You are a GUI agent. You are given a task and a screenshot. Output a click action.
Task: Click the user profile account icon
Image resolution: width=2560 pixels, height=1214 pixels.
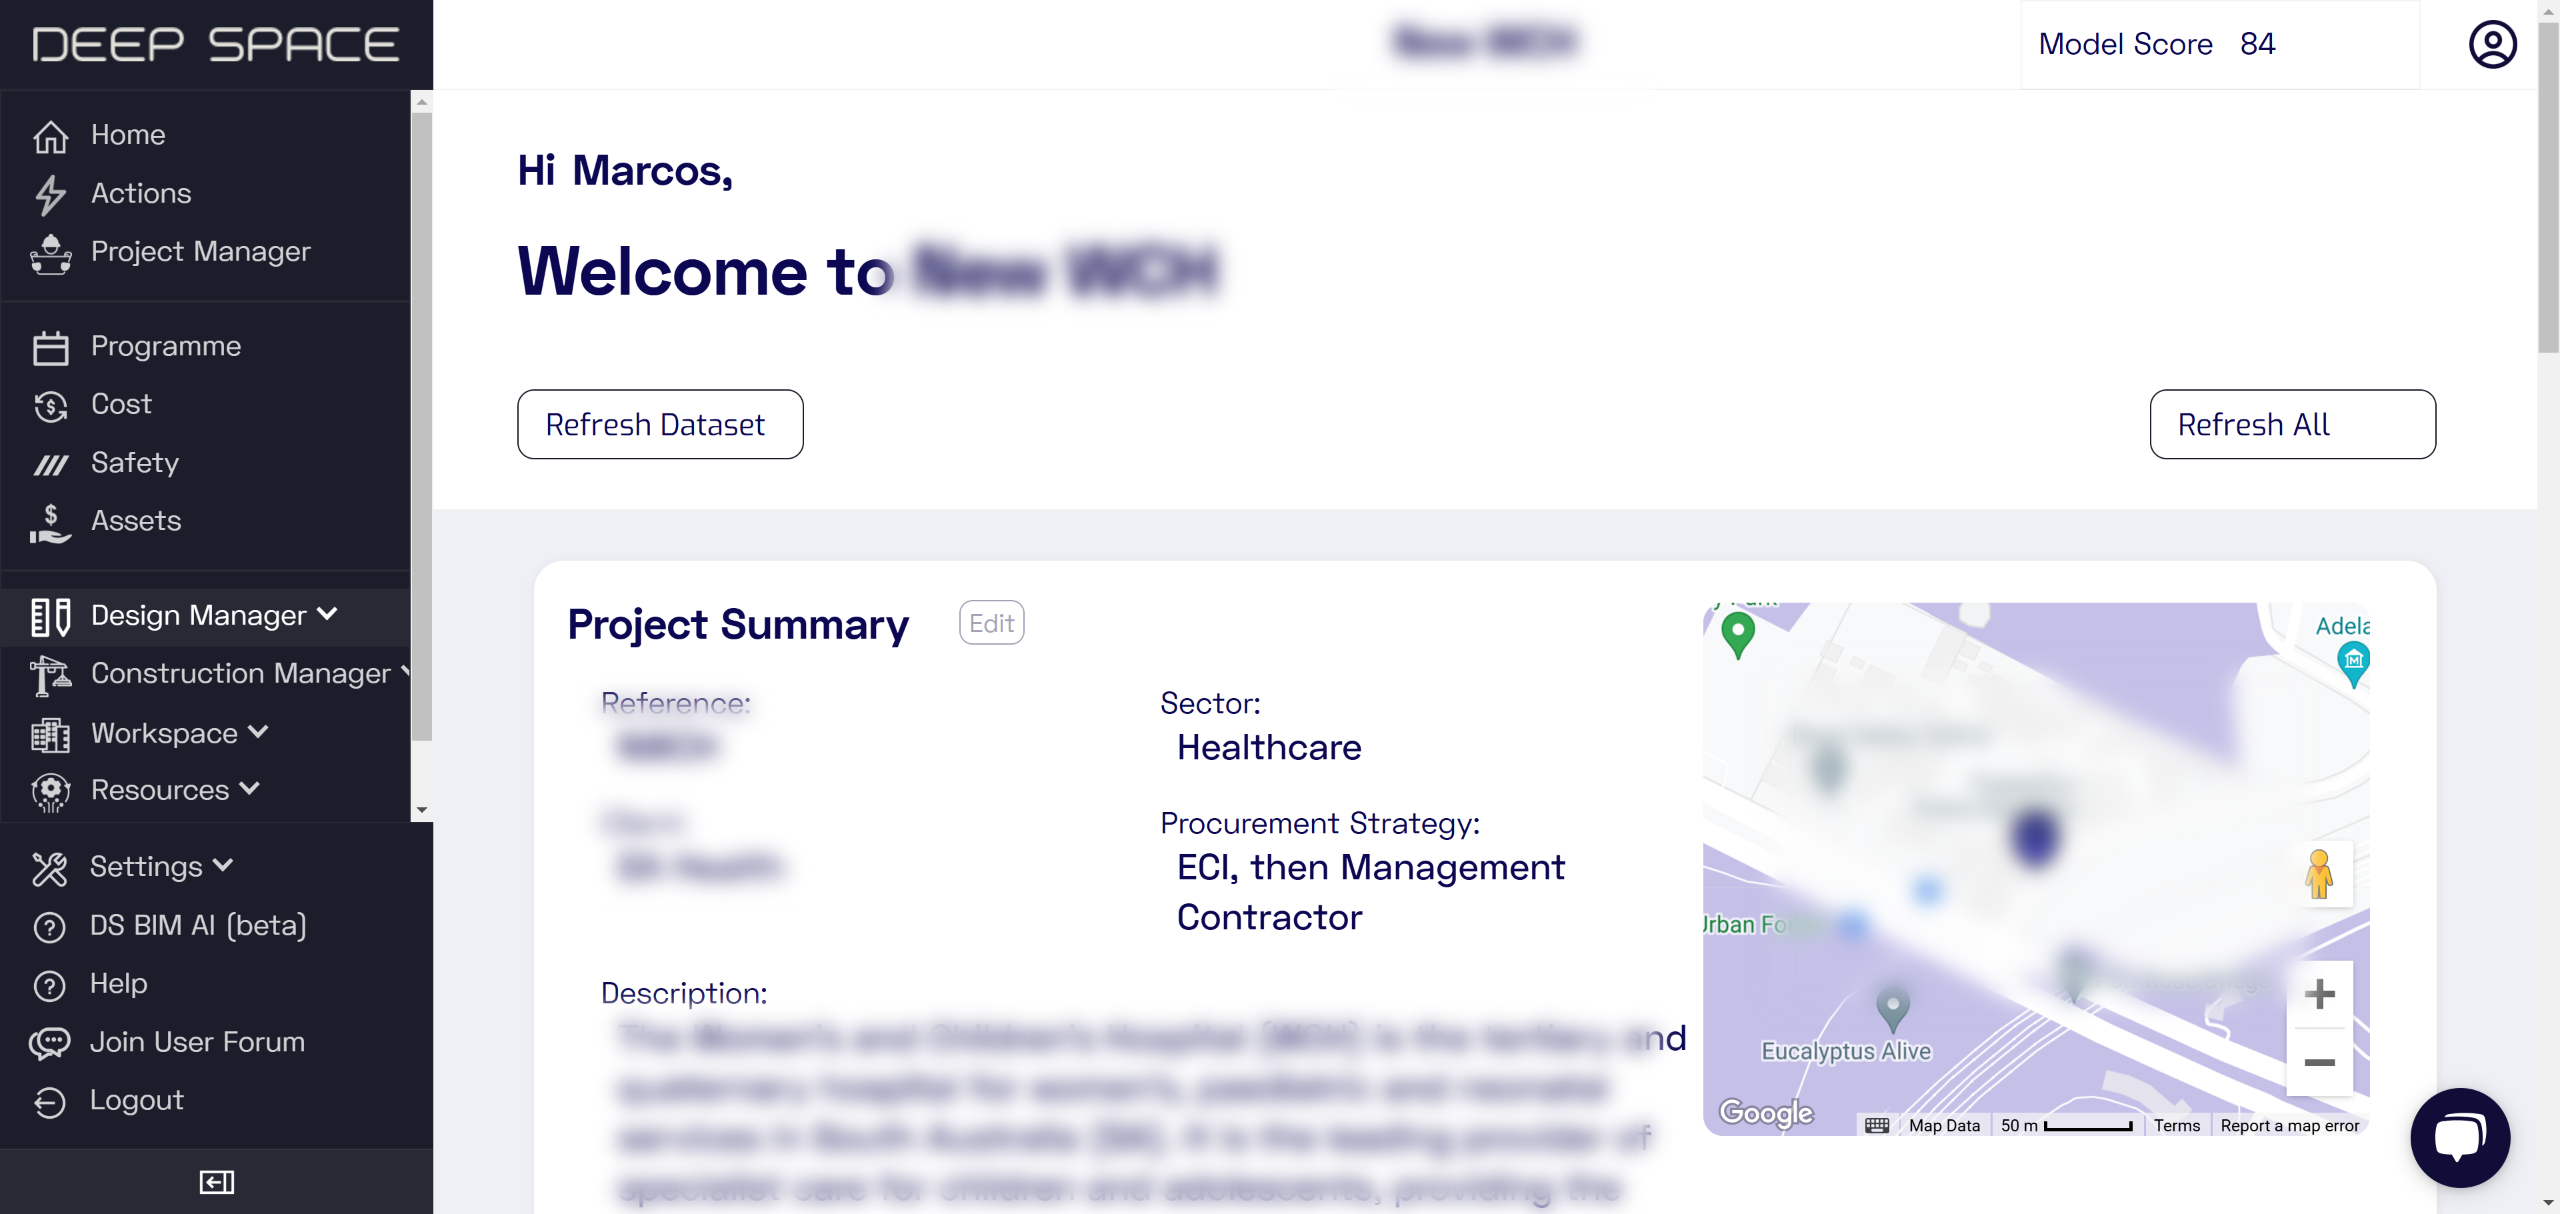tap(2491, 45)
